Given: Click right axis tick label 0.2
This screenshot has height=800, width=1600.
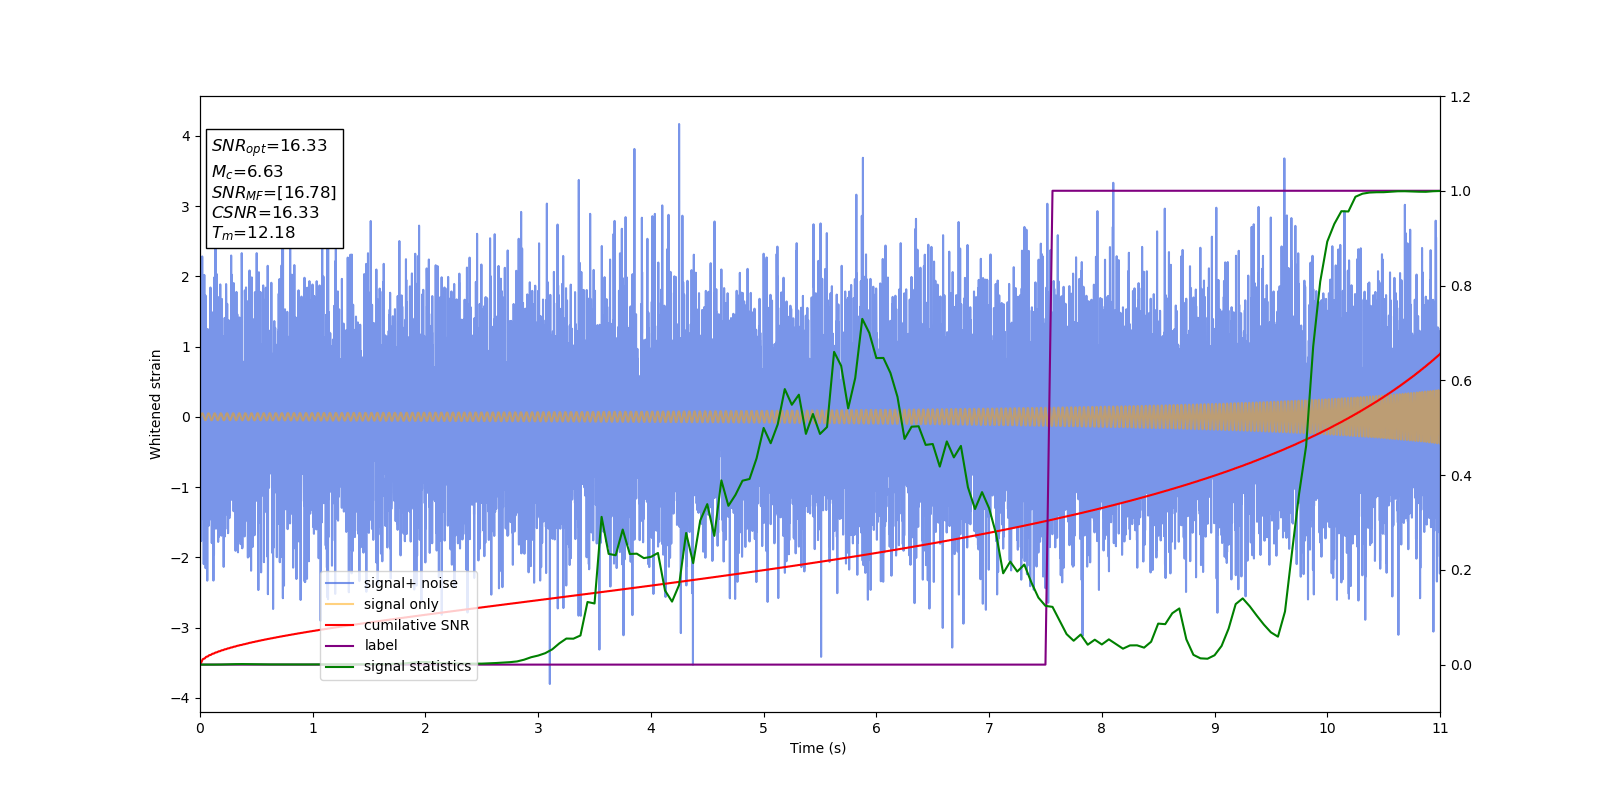Looking at the screenshot, I should click(1460, 570).
